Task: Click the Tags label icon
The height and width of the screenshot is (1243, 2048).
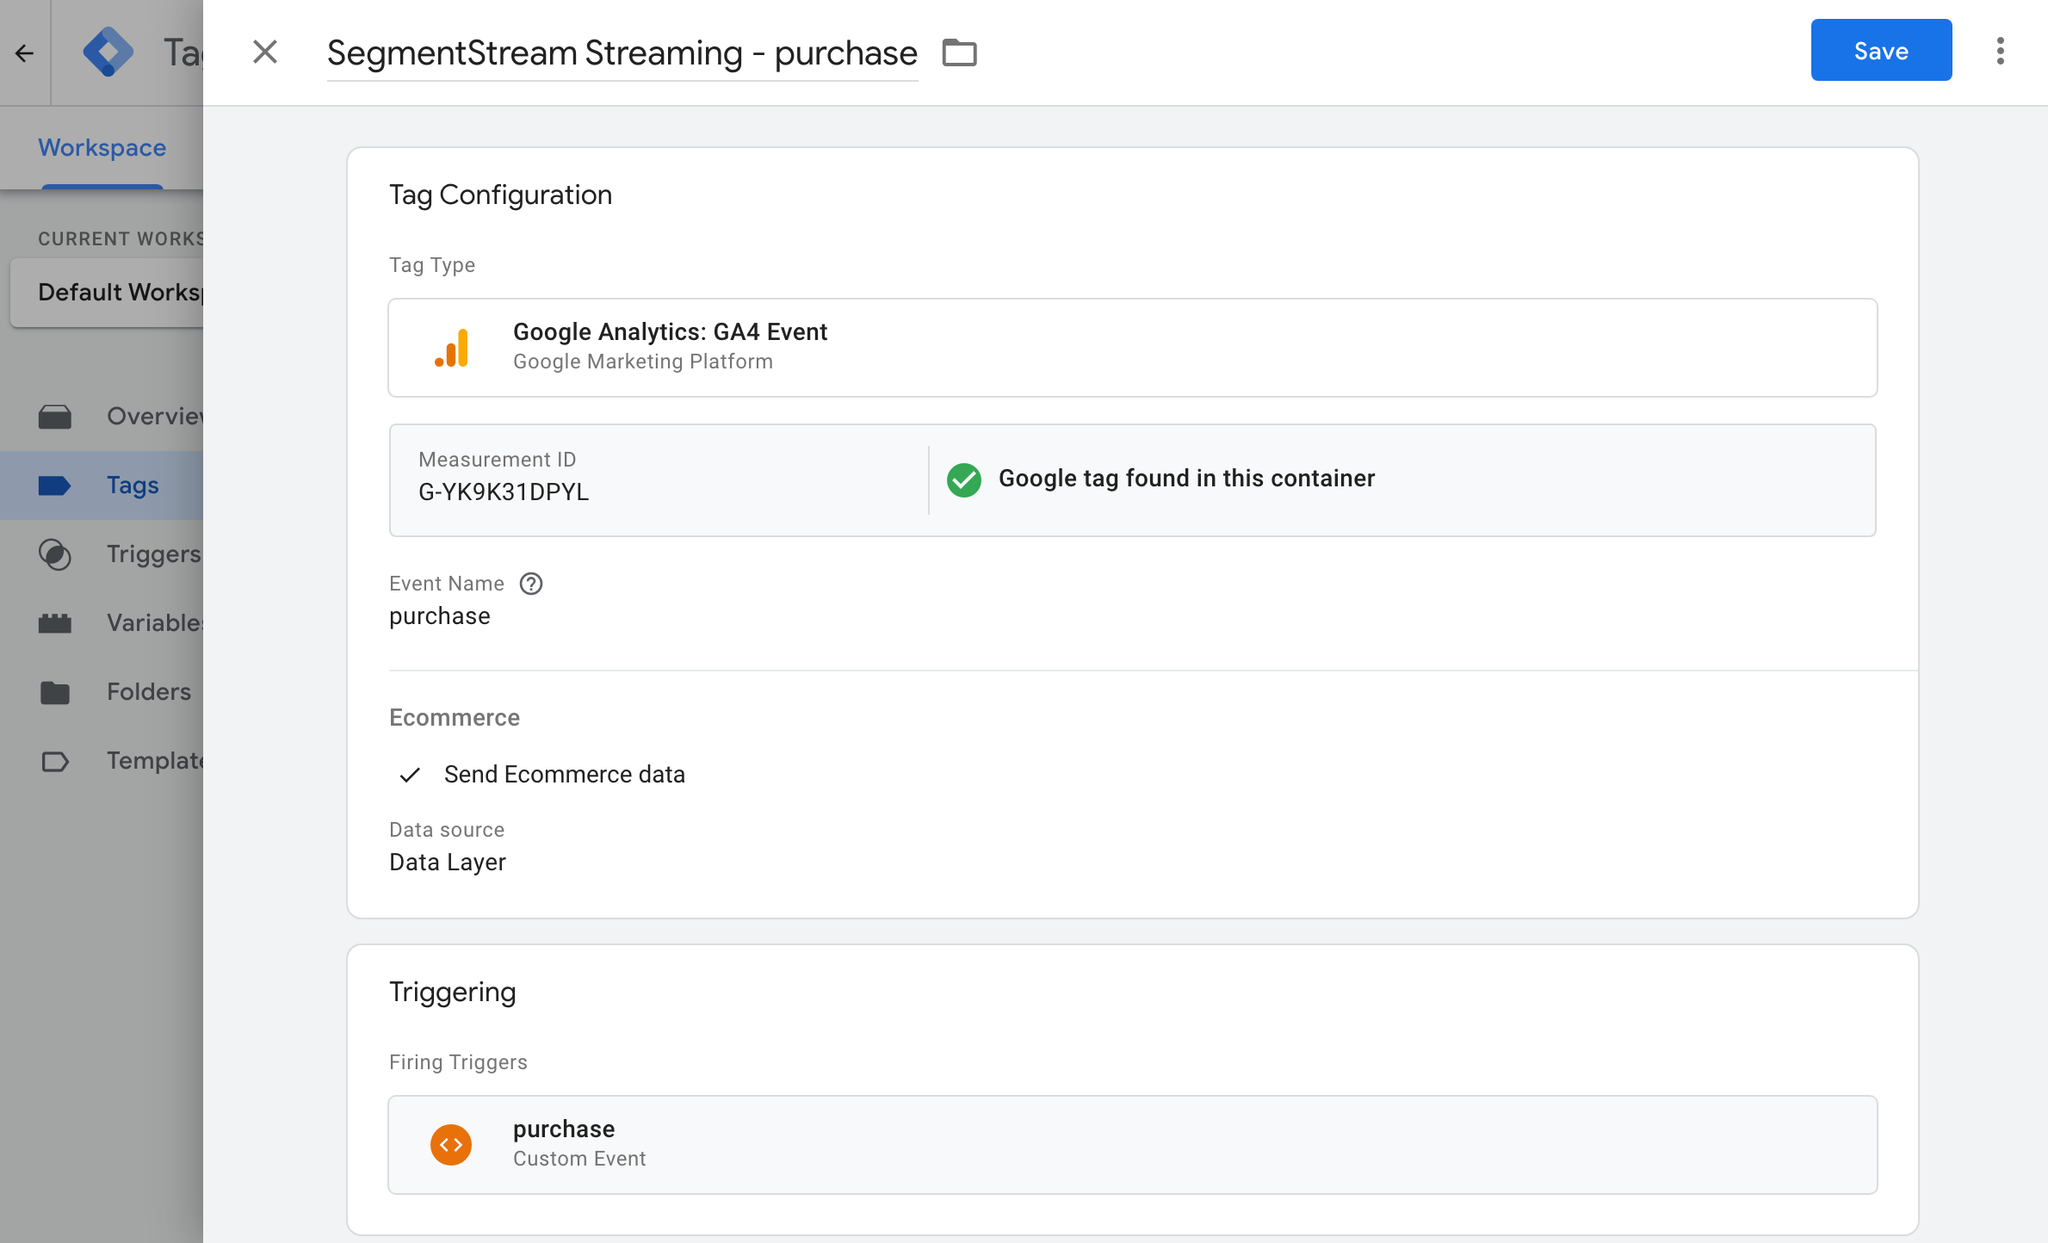Action: (55, 486)
